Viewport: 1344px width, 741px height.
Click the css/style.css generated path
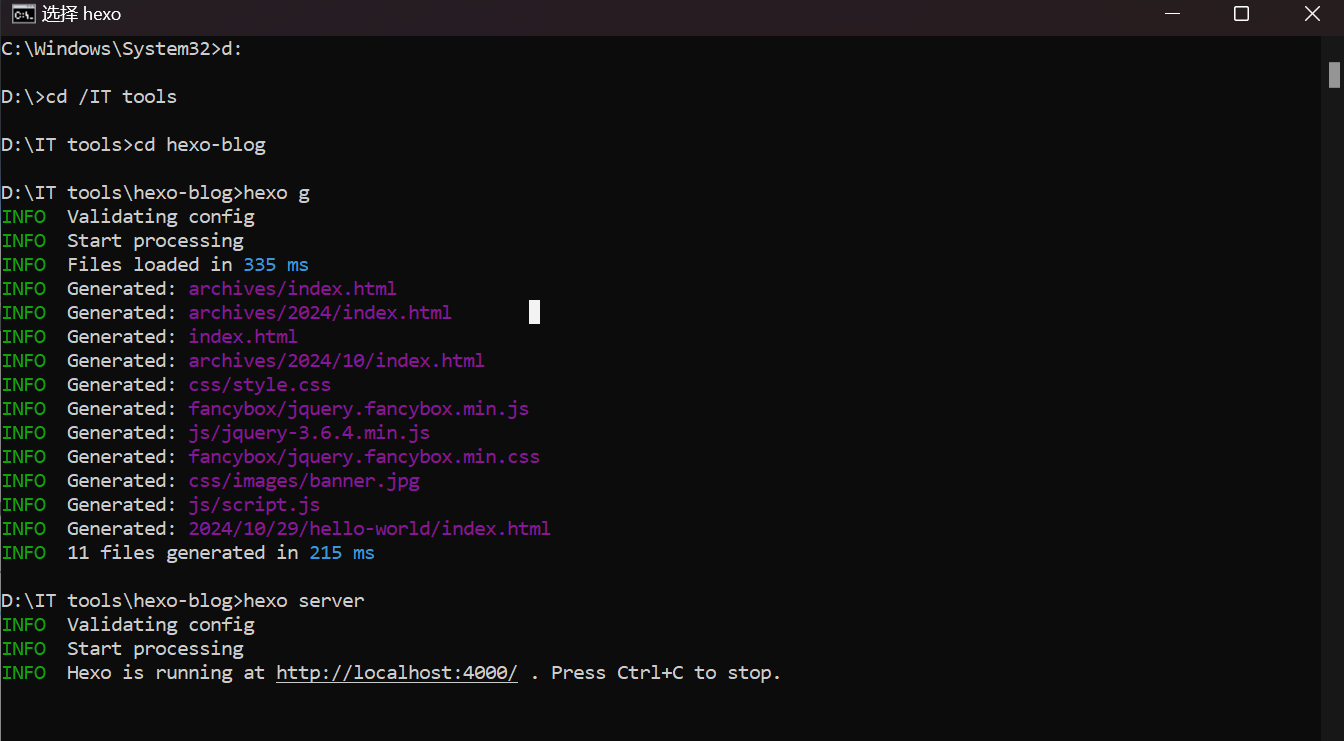point(259,385)
